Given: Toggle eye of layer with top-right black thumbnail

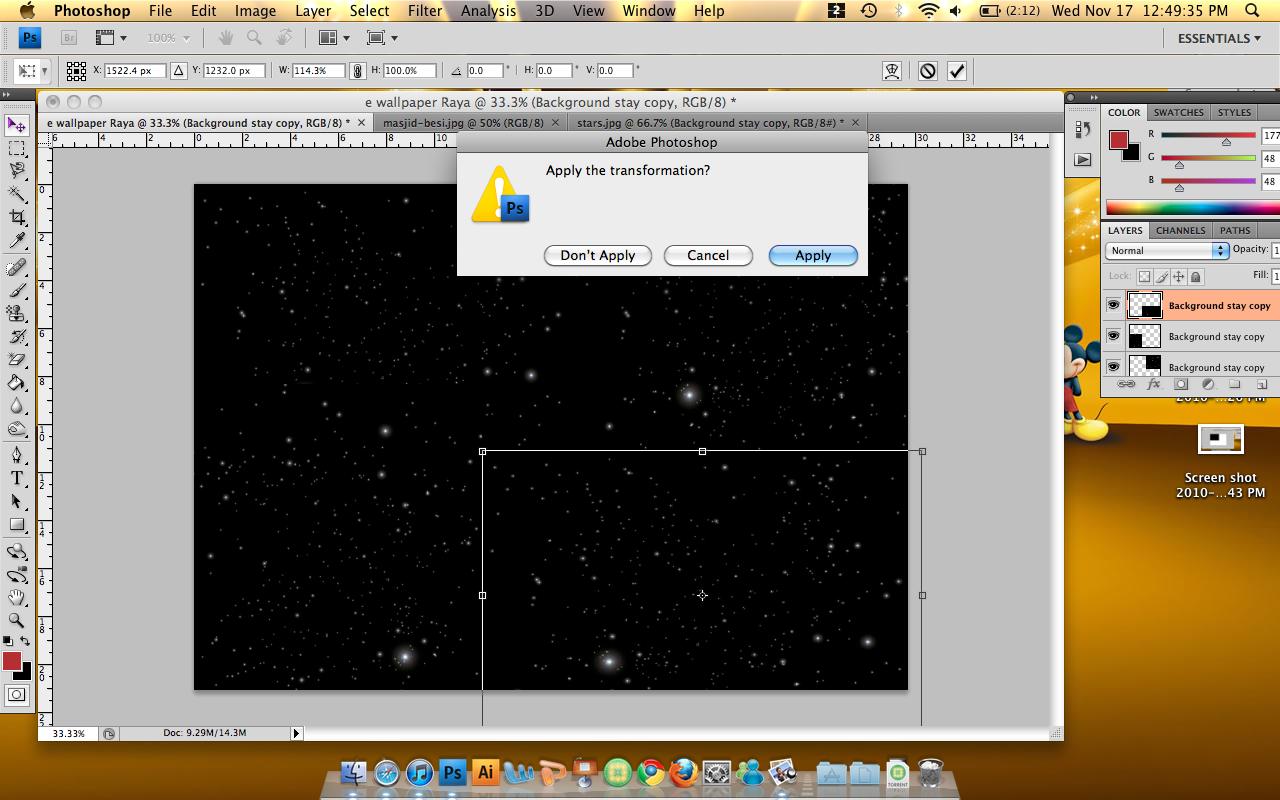Looking at the screenshot, I should pyautogui.click(x=1113, y=366).
